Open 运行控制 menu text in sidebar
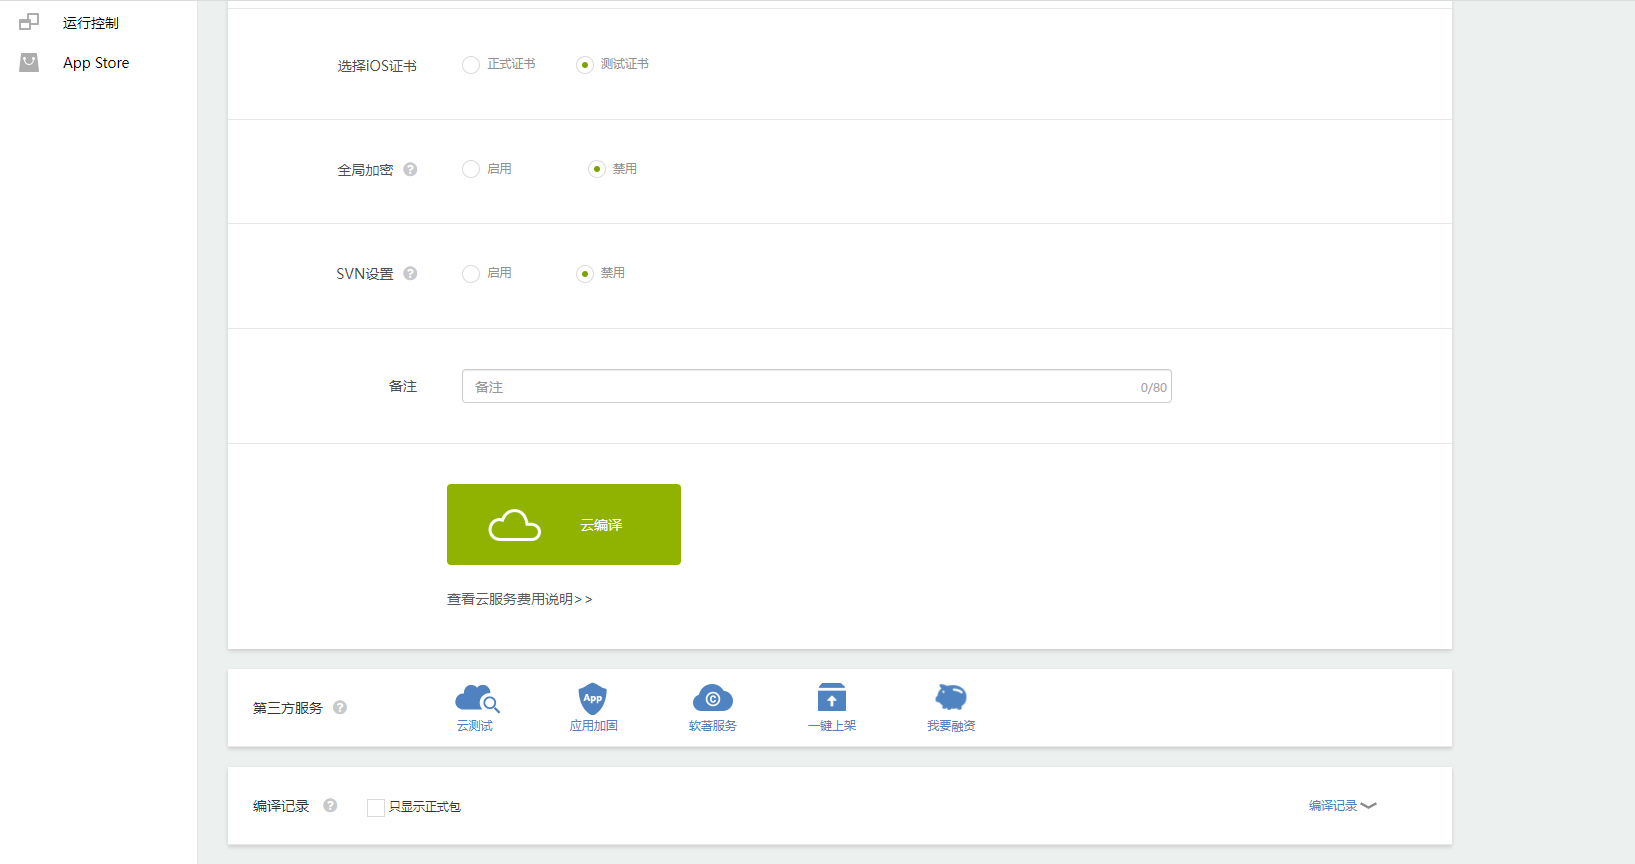Screen dimensions: 1635x864 tap(91, 22)
